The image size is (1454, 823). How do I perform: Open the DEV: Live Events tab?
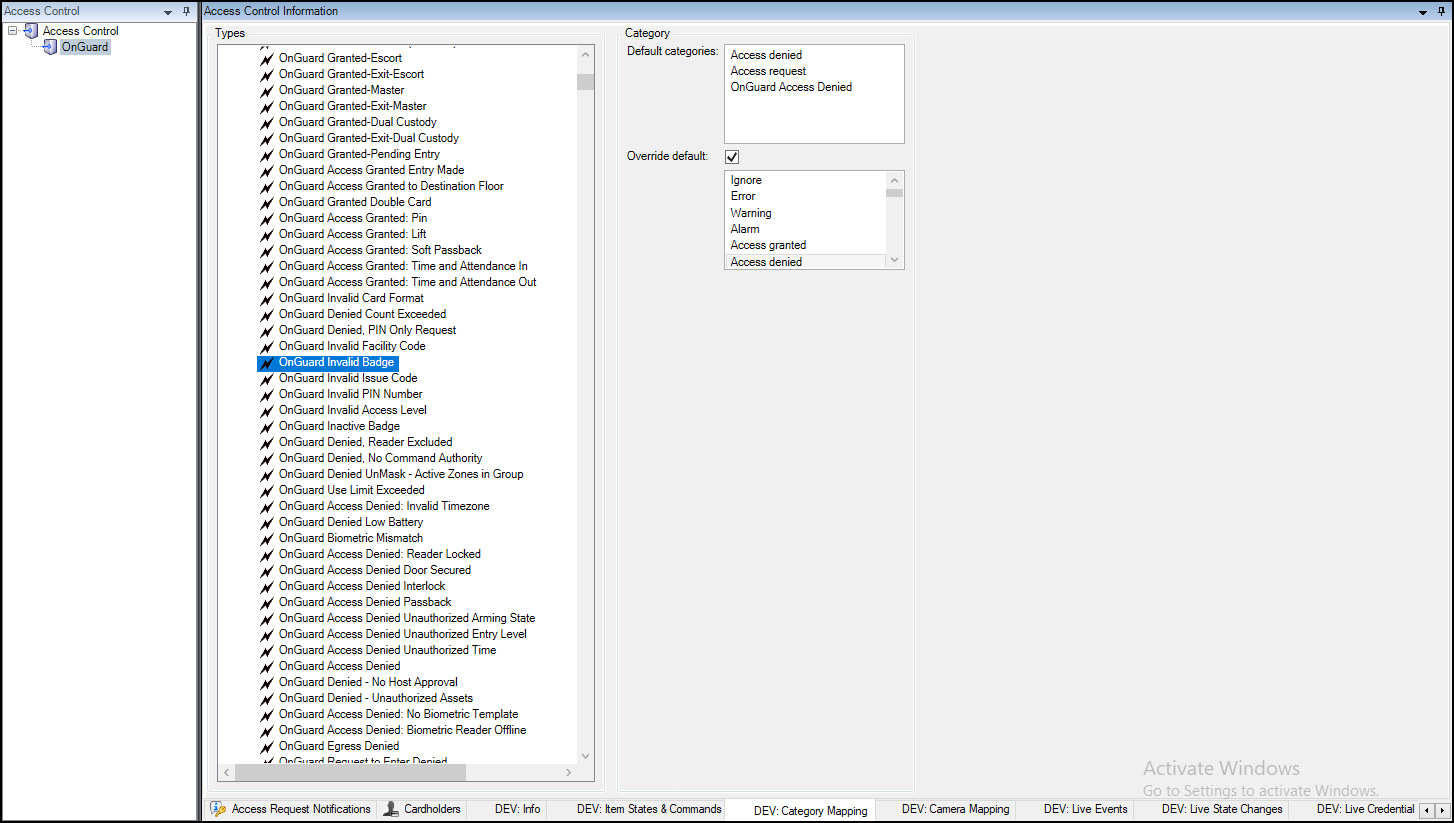tap(1086, 809)
